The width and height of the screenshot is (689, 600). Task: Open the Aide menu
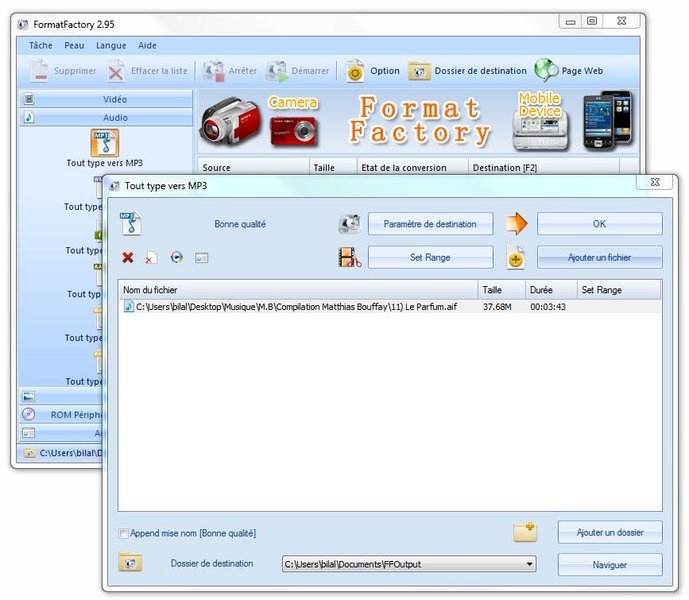tap(147, 45)
